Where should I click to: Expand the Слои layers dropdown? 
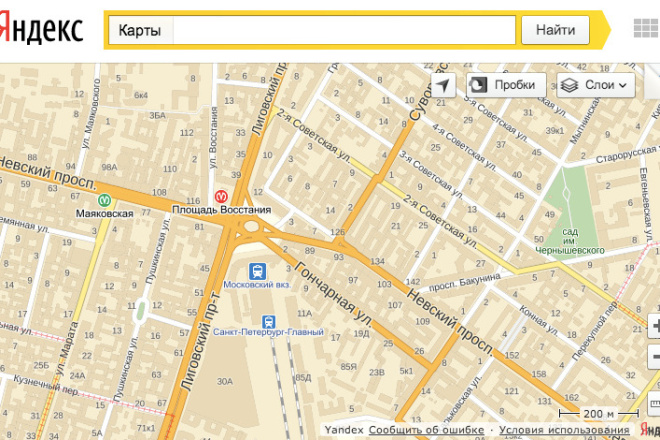[596, 85]
